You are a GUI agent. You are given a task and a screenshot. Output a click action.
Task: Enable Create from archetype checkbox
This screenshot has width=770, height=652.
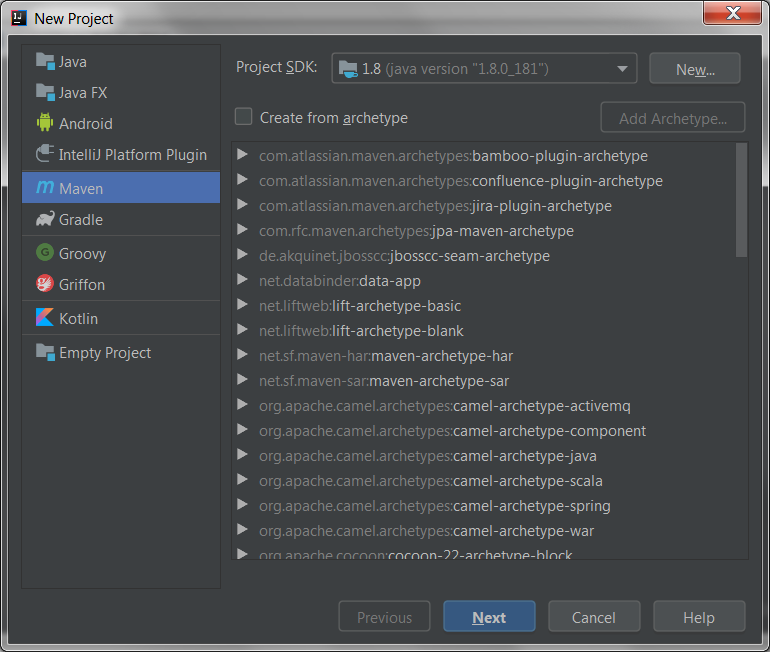(x=244, y=117)
